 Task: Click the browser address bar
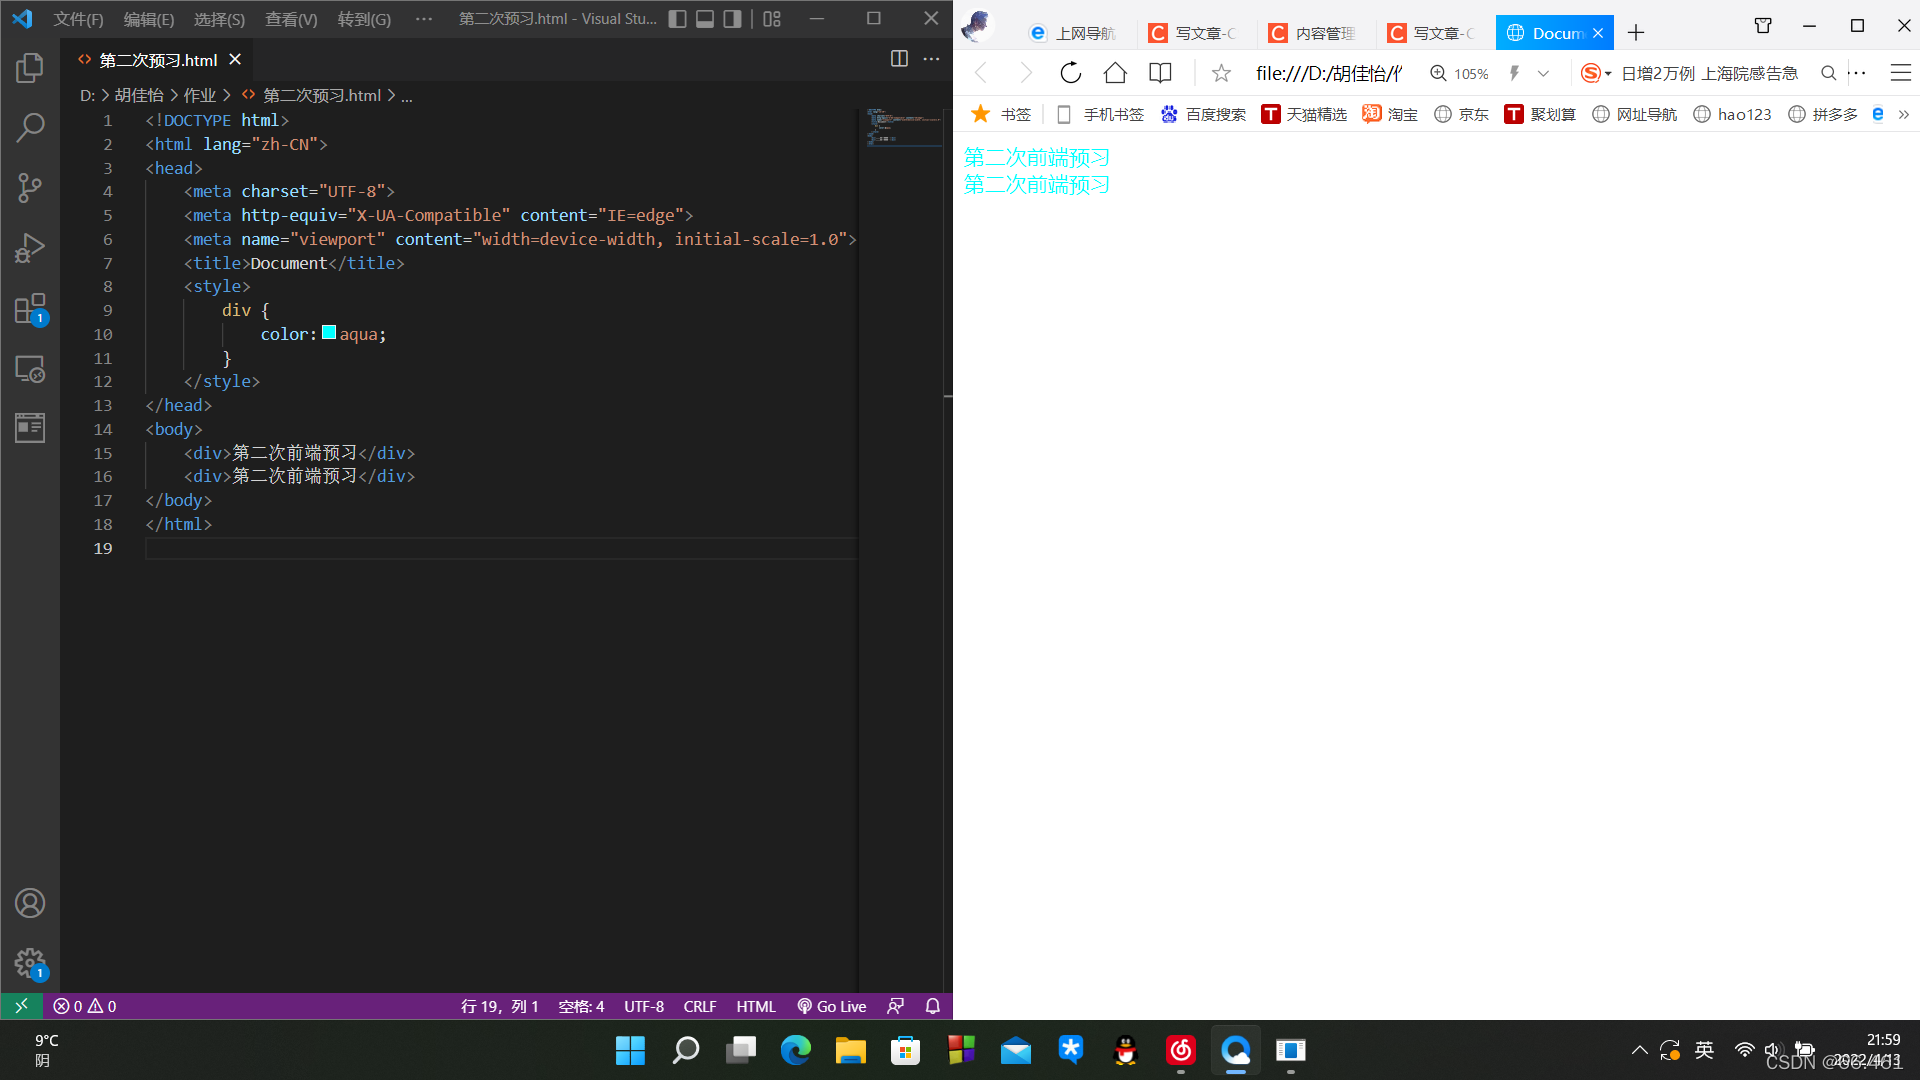pos(1328,73)
